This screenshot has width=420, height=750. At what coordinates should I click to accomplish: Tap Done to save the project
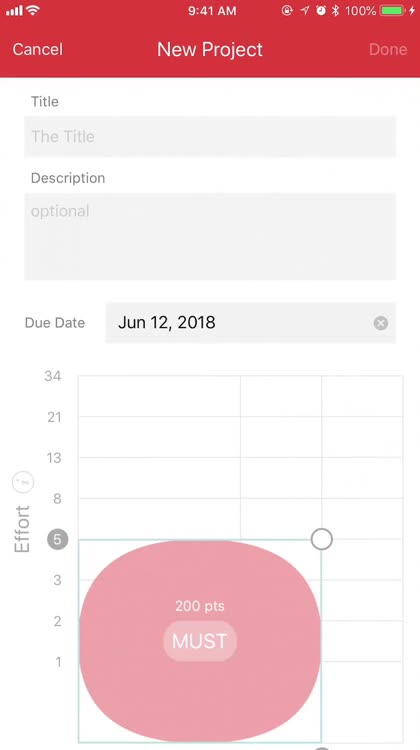click(388, 49)
